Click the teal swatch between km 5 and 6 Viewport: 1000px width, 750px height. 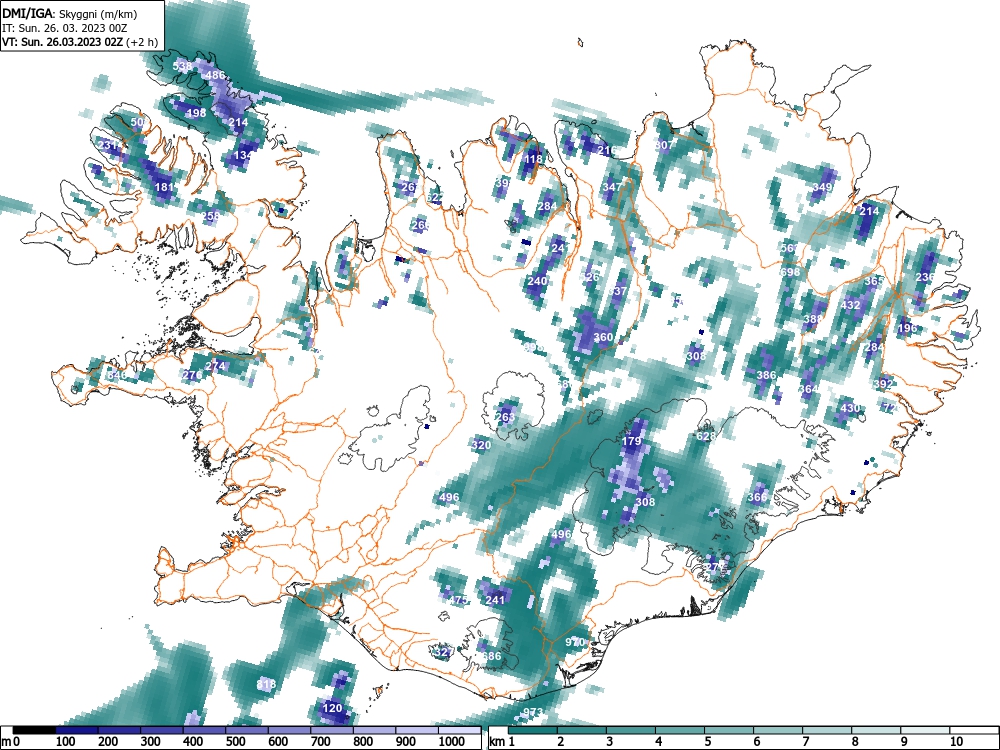730,730
